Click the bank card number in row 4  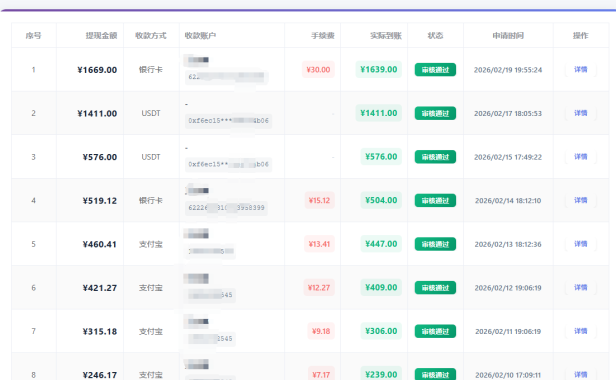coord(226,208)
